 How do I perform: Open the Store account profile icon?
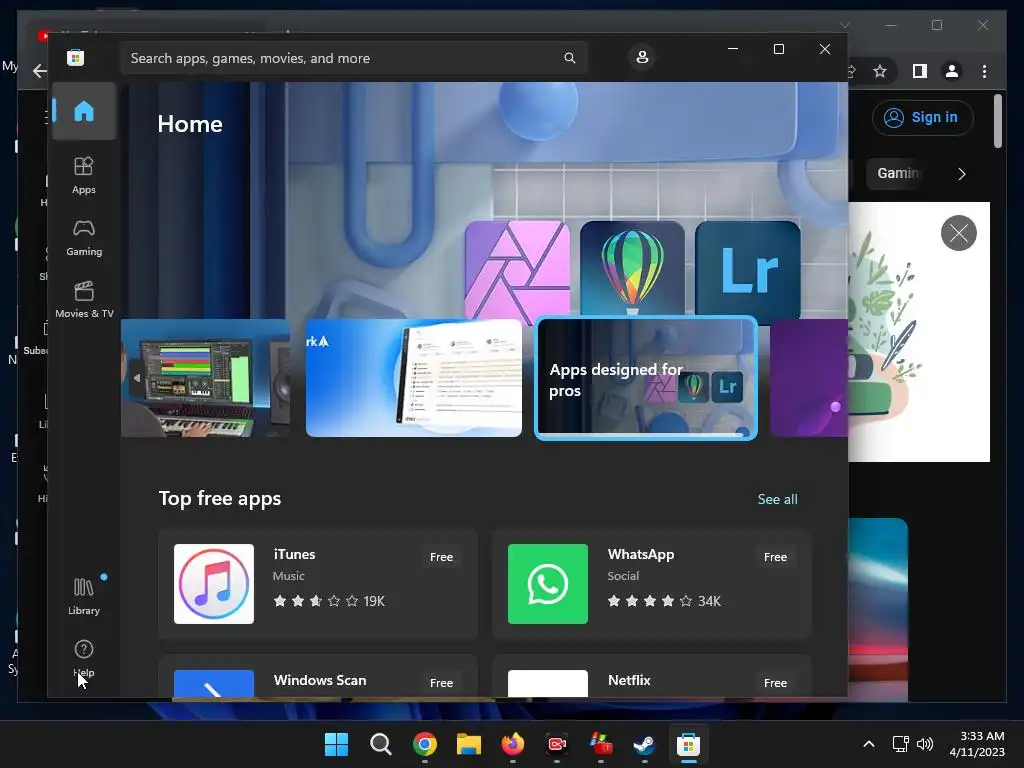point(642,57)
